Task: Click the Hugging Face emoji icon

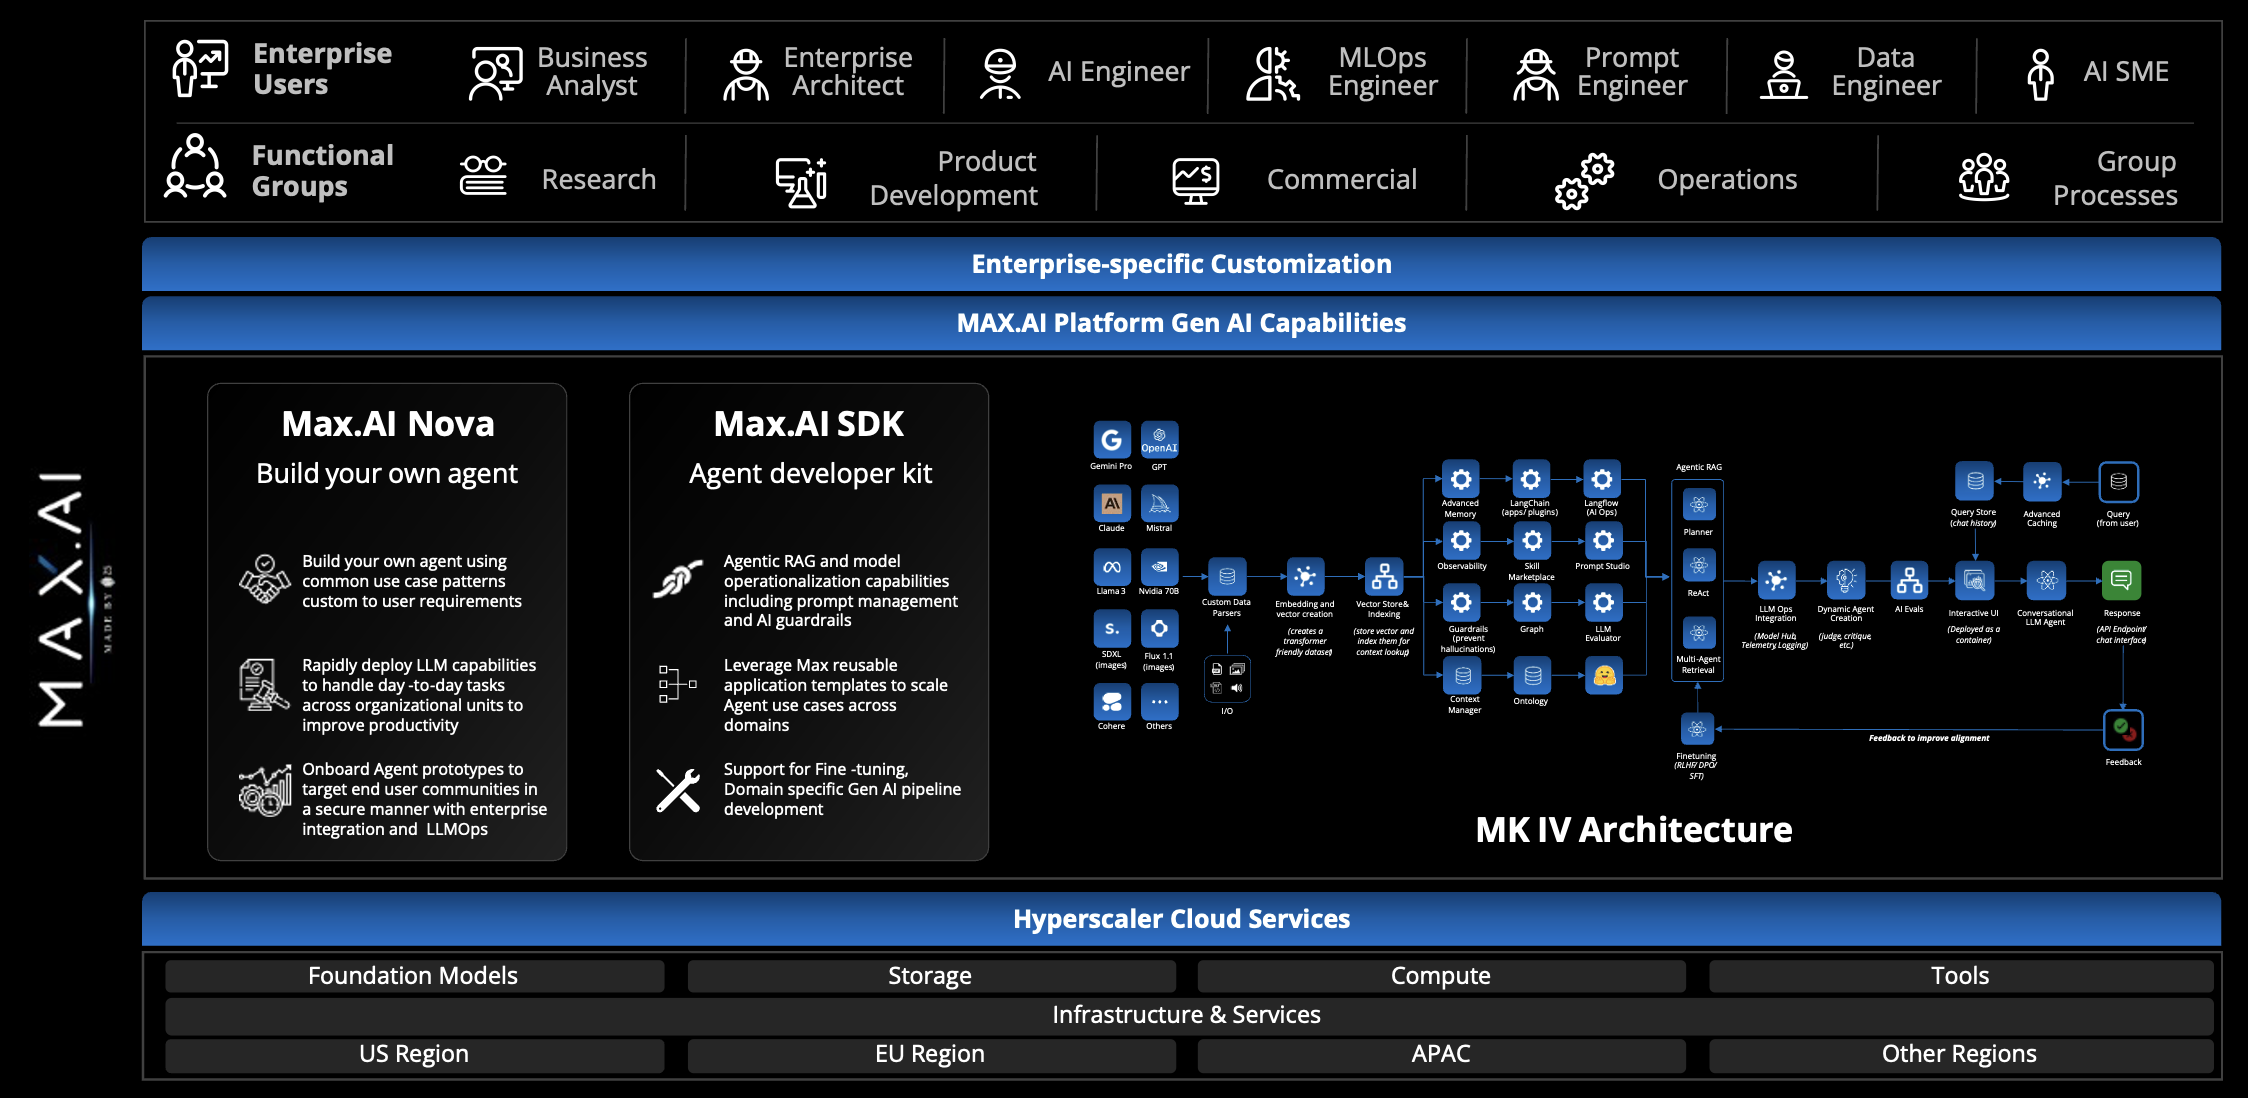Action: [x=1604, y=676]
